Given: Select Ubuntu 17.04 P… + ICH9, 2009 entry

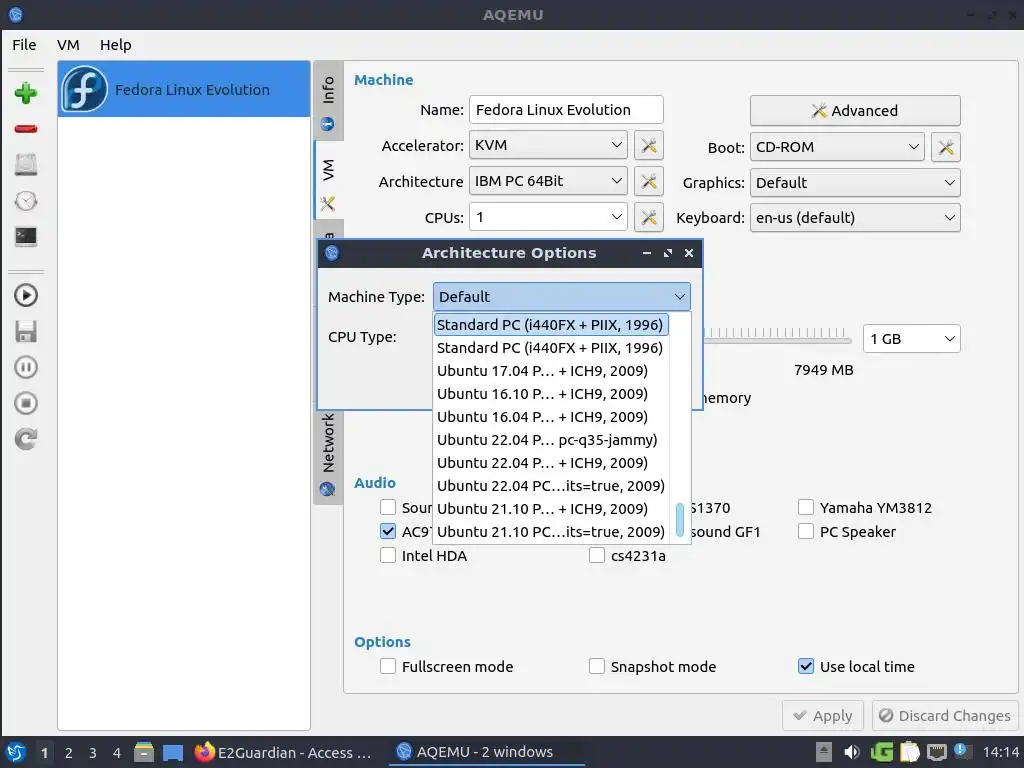Looking at the screenshot, I should point(551,370).
